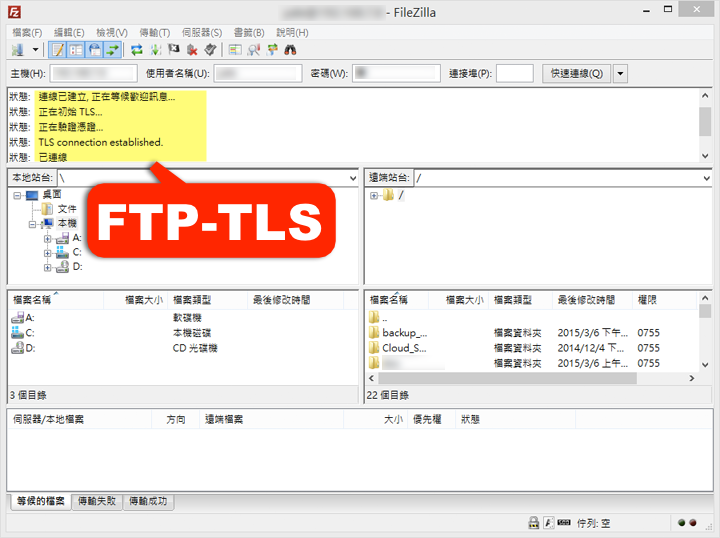Click the green activity indicator light
The image size is (720, 538).
tap(681, 523)
